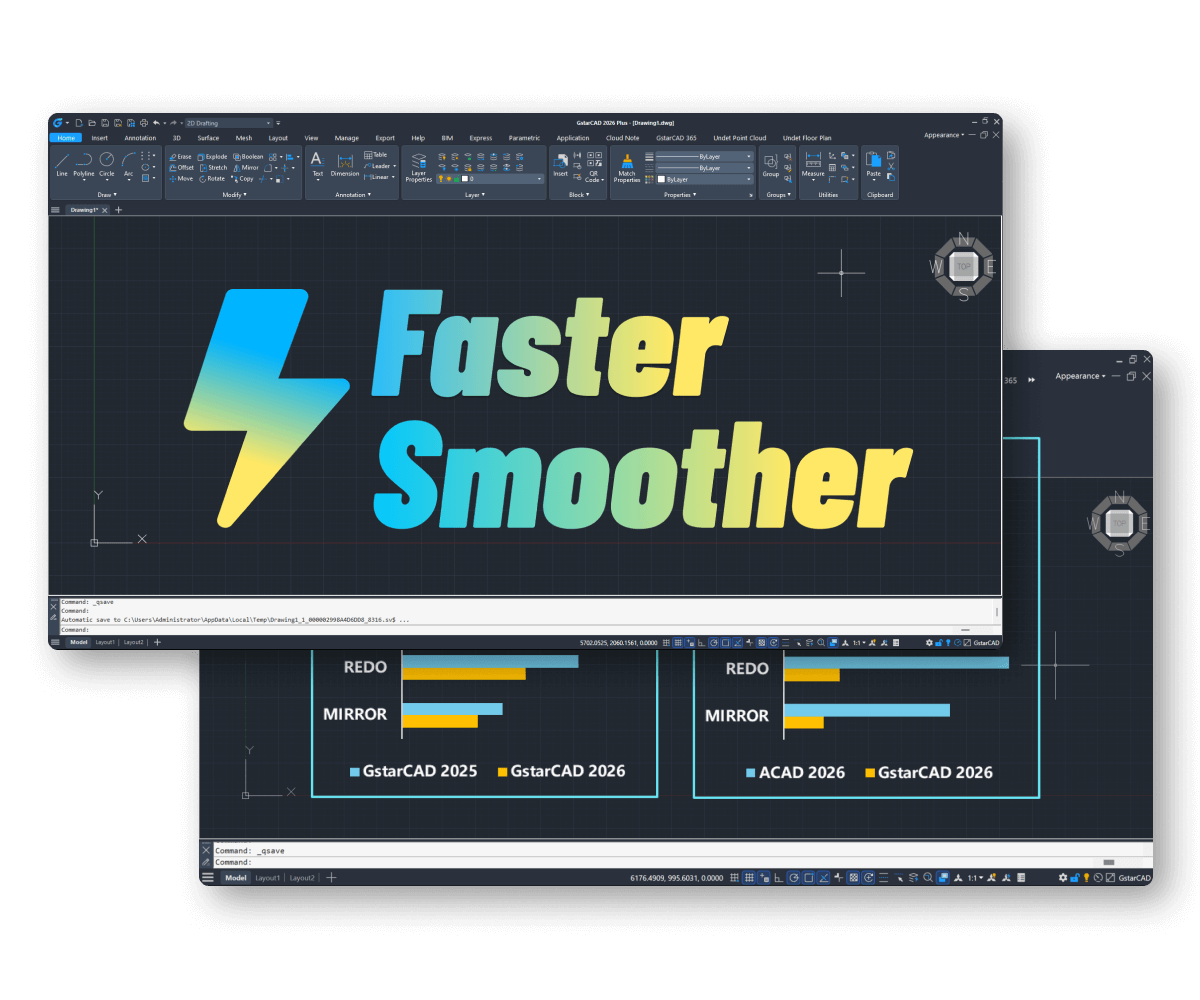Toggle the Model space button in status bar
Image resolution: width=1200 pixels, height=1000 pixels.
(78, 642)
